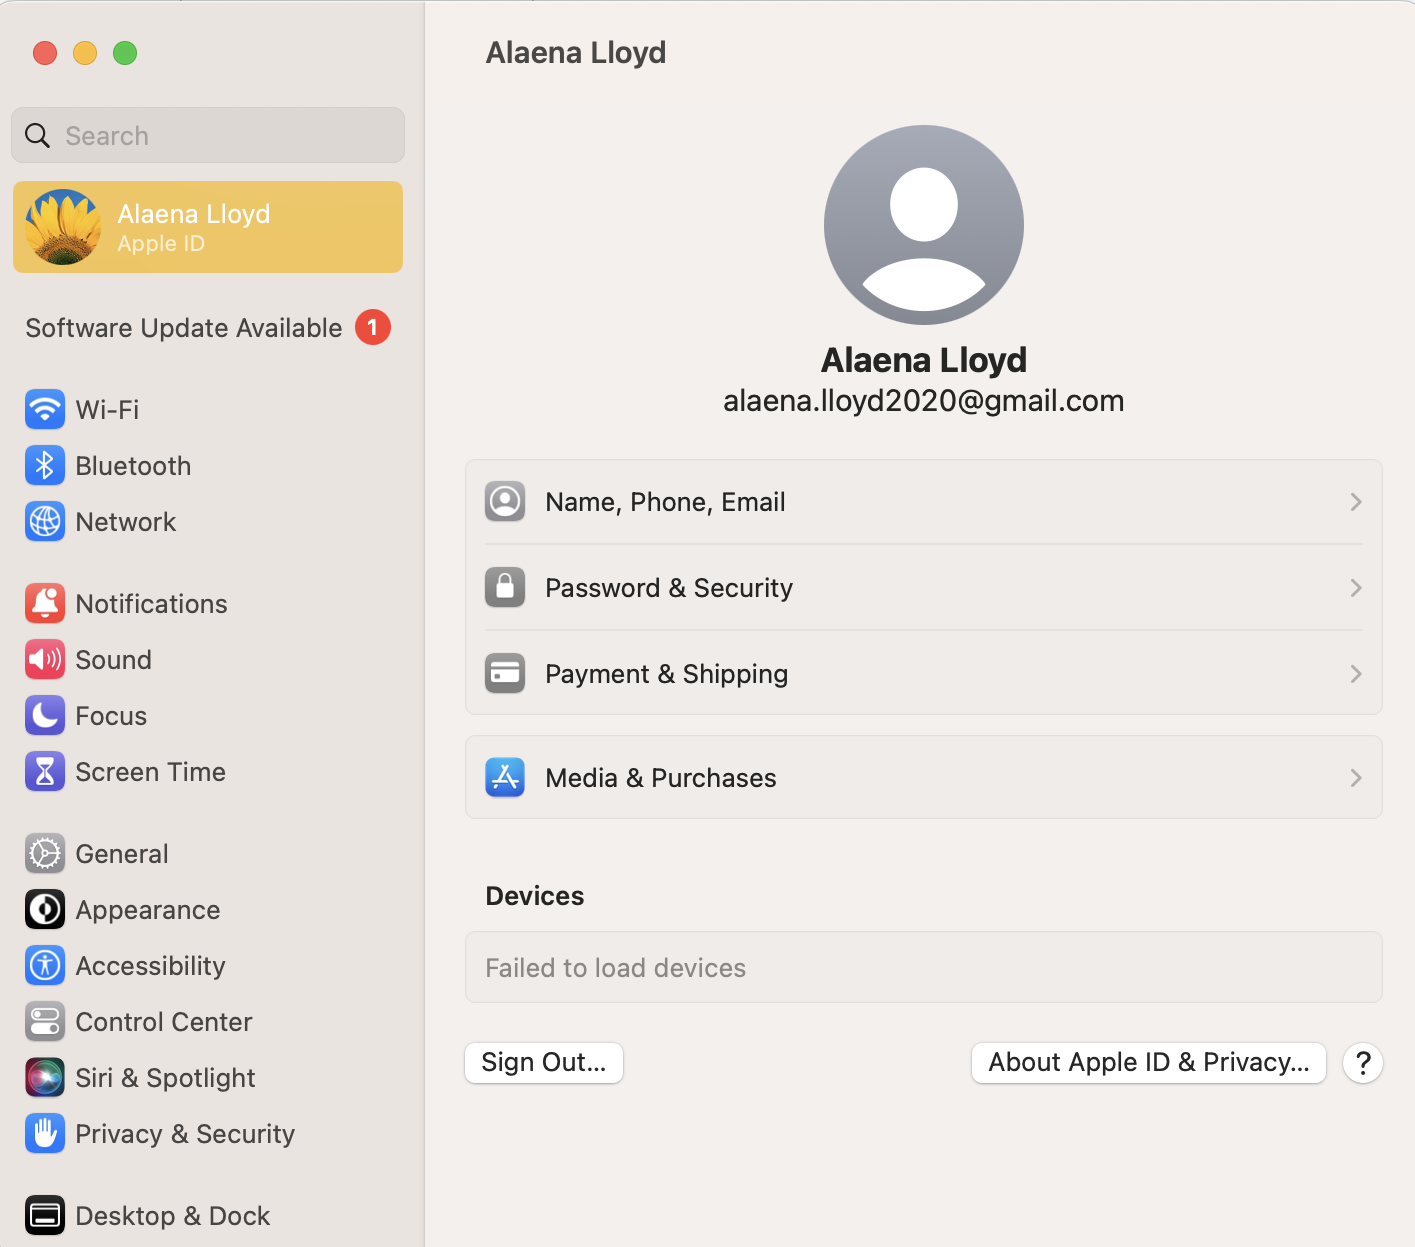The image size is (1415, 1247).
Task: Open the Privacy & Security label
Action: [185, 1134]
